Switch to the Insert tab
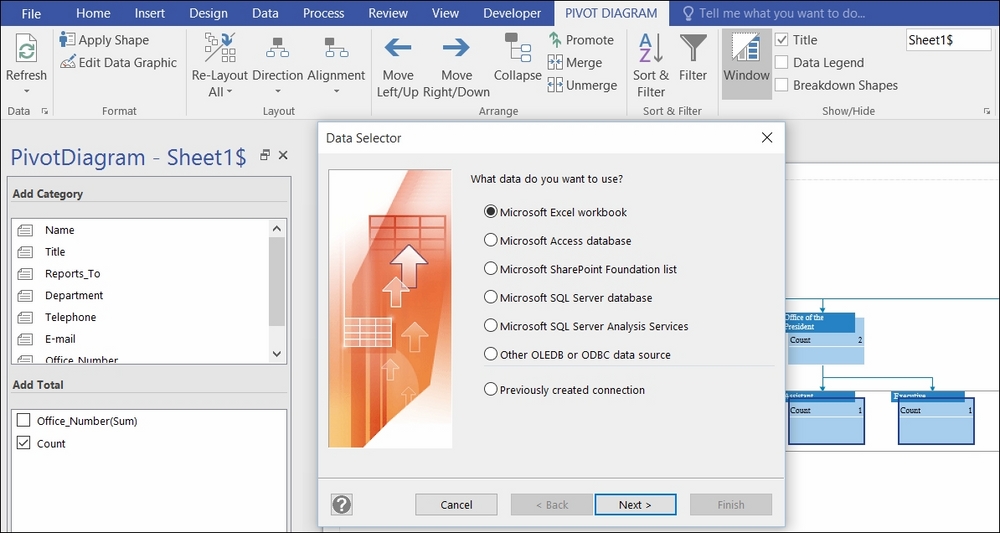Screen dimensions: 1000x533 pyautogui.click(x=150, y=13)
